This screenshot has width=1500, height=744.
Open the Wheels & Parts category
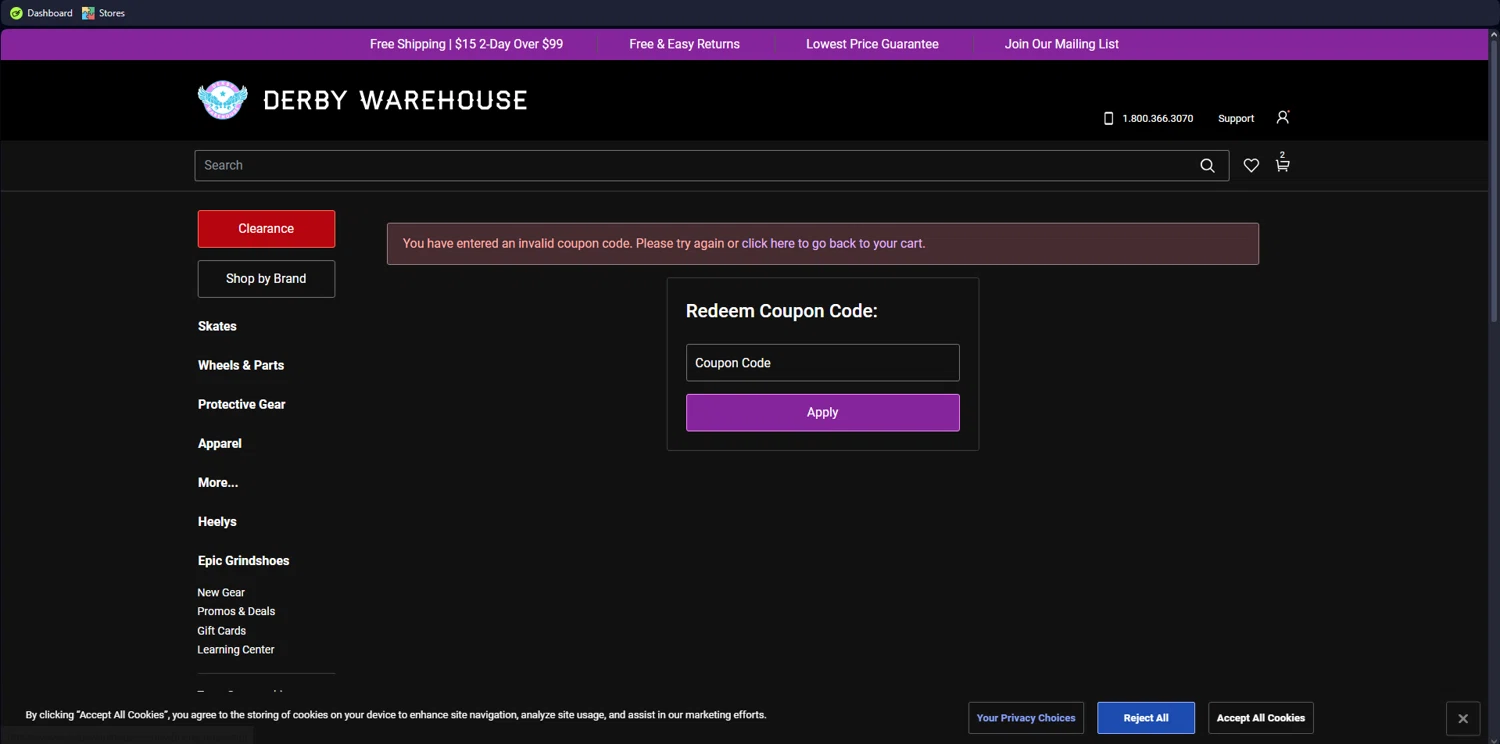coord(241,365)
